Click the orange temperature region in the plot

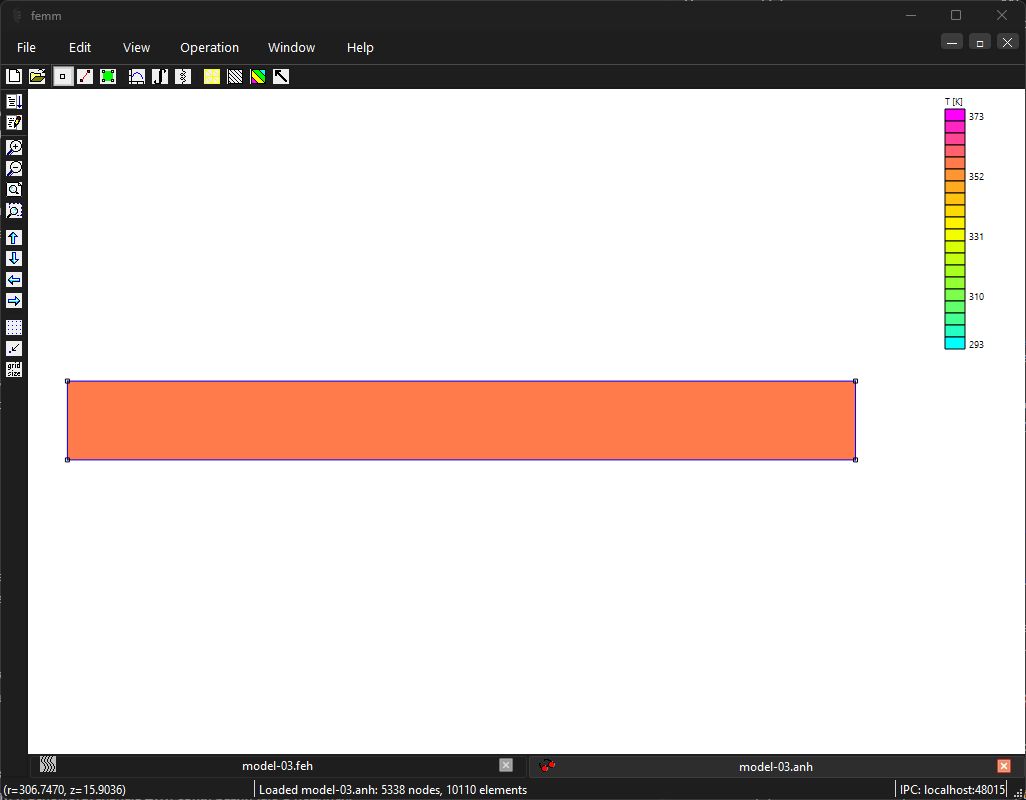461,420
